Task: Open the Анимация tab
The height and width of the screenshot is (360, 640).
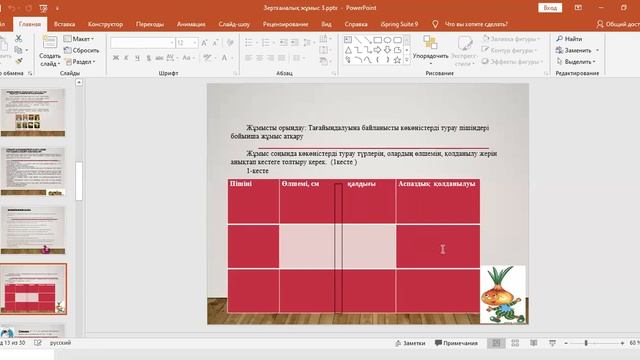Action: (191, 24)
